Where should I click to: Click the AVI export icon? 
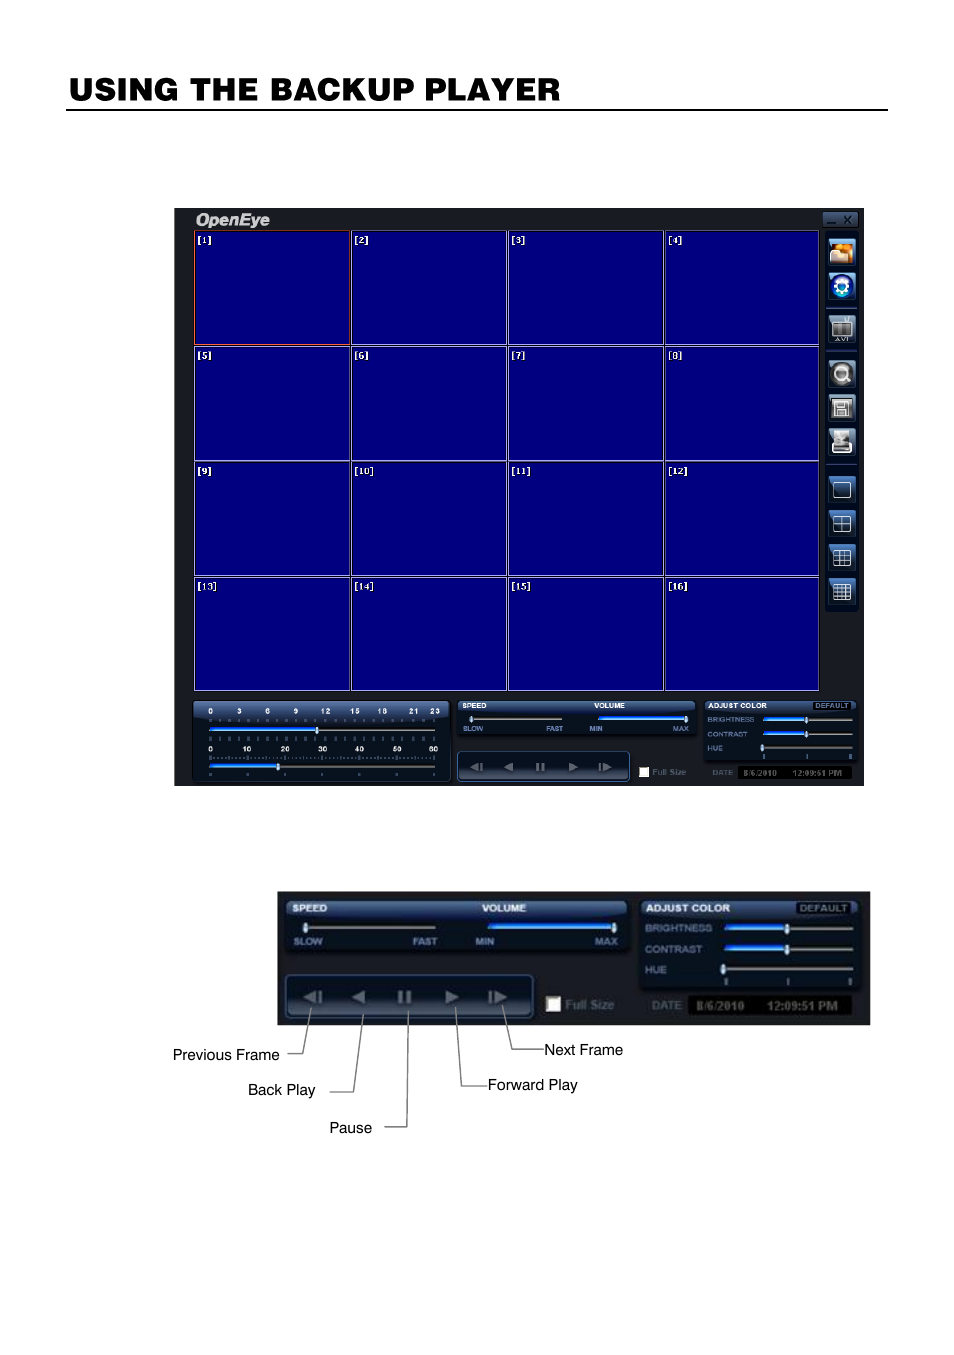[x=842, y=328]
